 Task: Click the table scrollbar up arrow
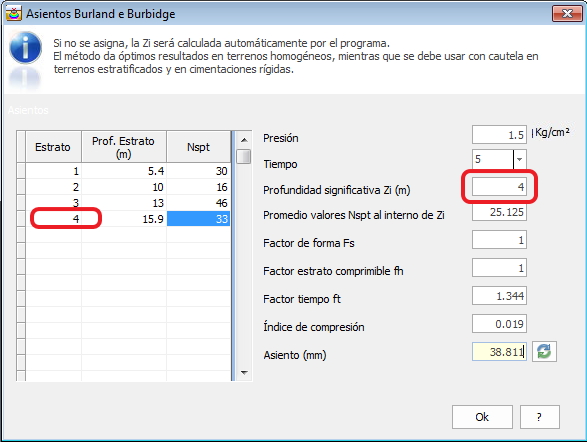244,140
